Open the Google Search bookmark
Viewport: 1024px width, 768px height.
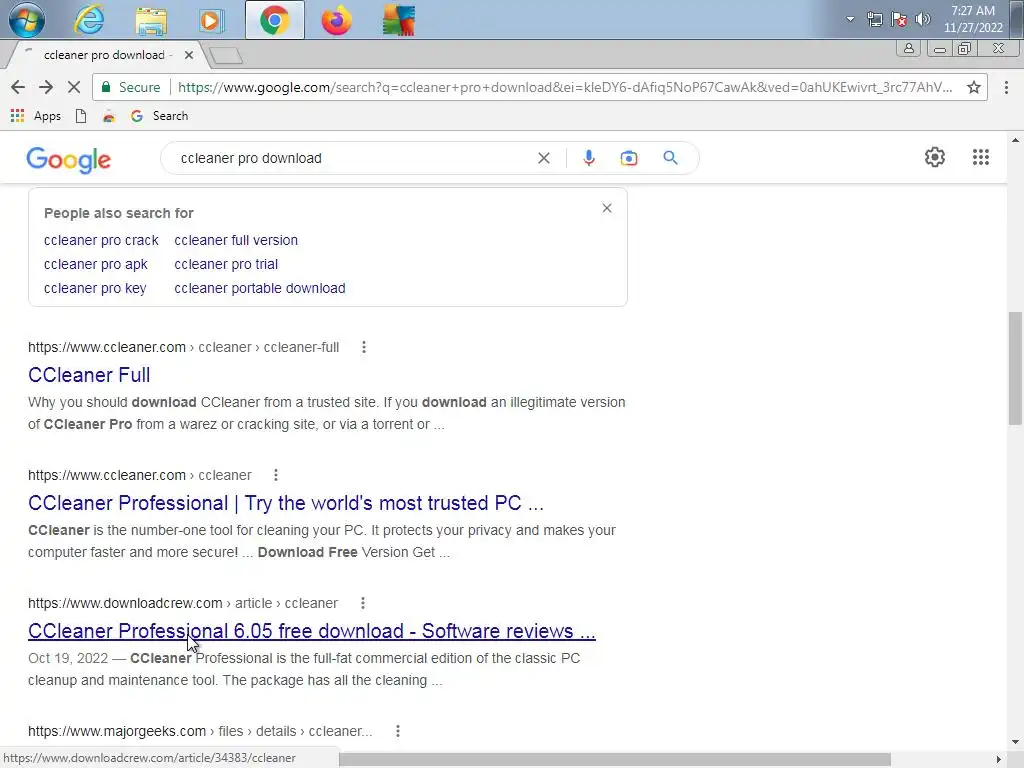(x=159, y=116)
